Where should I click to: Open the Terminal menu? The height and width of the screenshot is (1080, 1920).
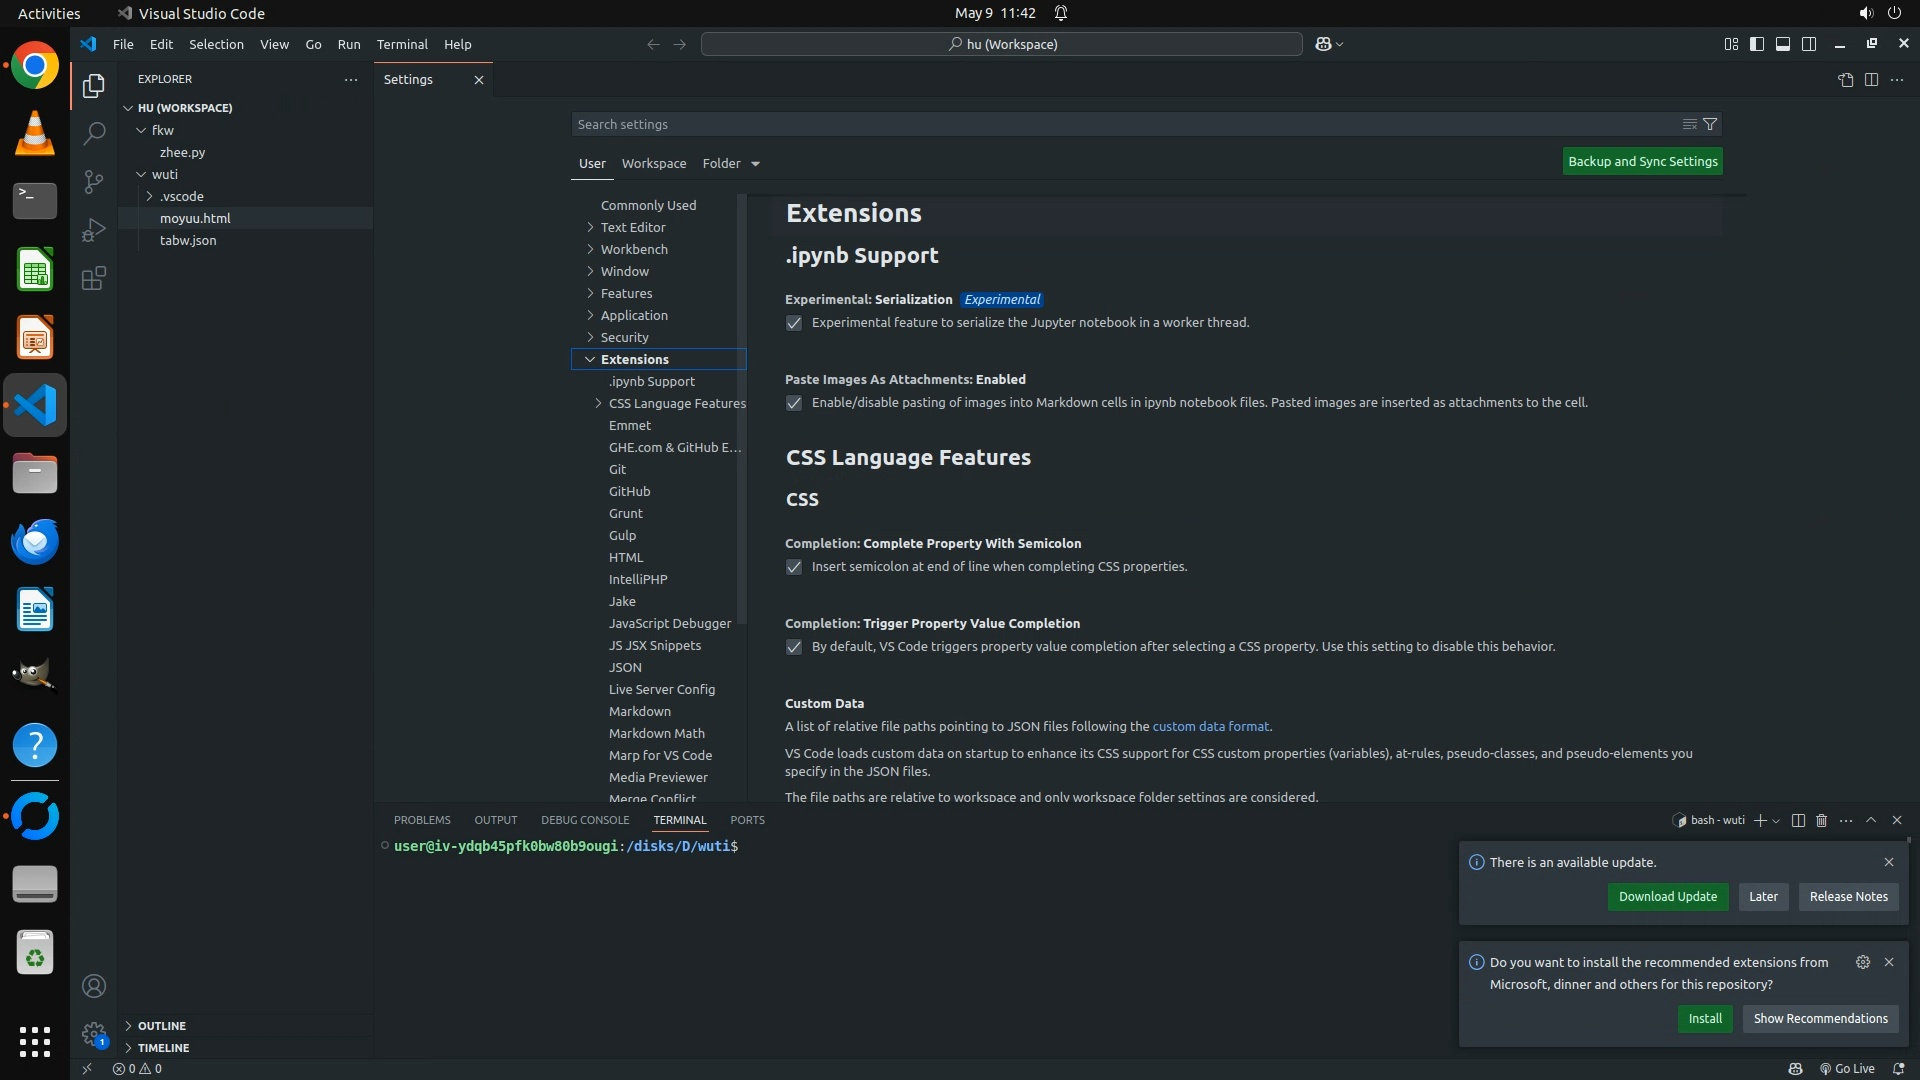402,44
